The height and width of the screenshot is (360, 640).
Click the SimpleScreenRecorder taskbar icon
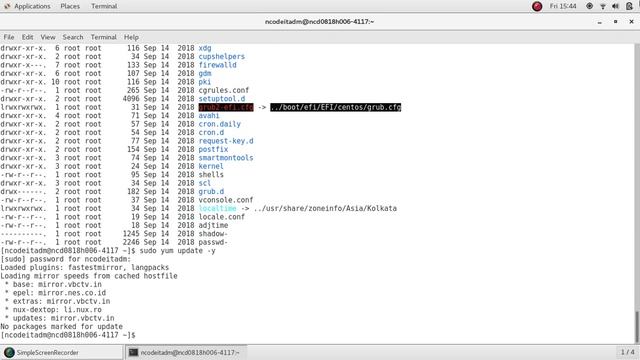tap(9, 352)
